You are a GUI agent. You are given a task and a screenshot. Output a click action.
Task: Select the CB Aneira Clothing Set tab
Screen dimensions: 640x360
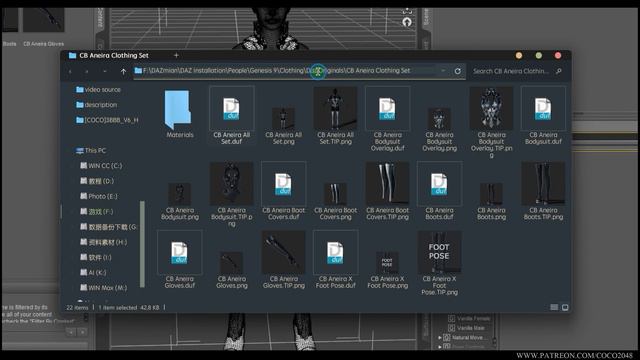pyautogui.click(x=113, y=55)
